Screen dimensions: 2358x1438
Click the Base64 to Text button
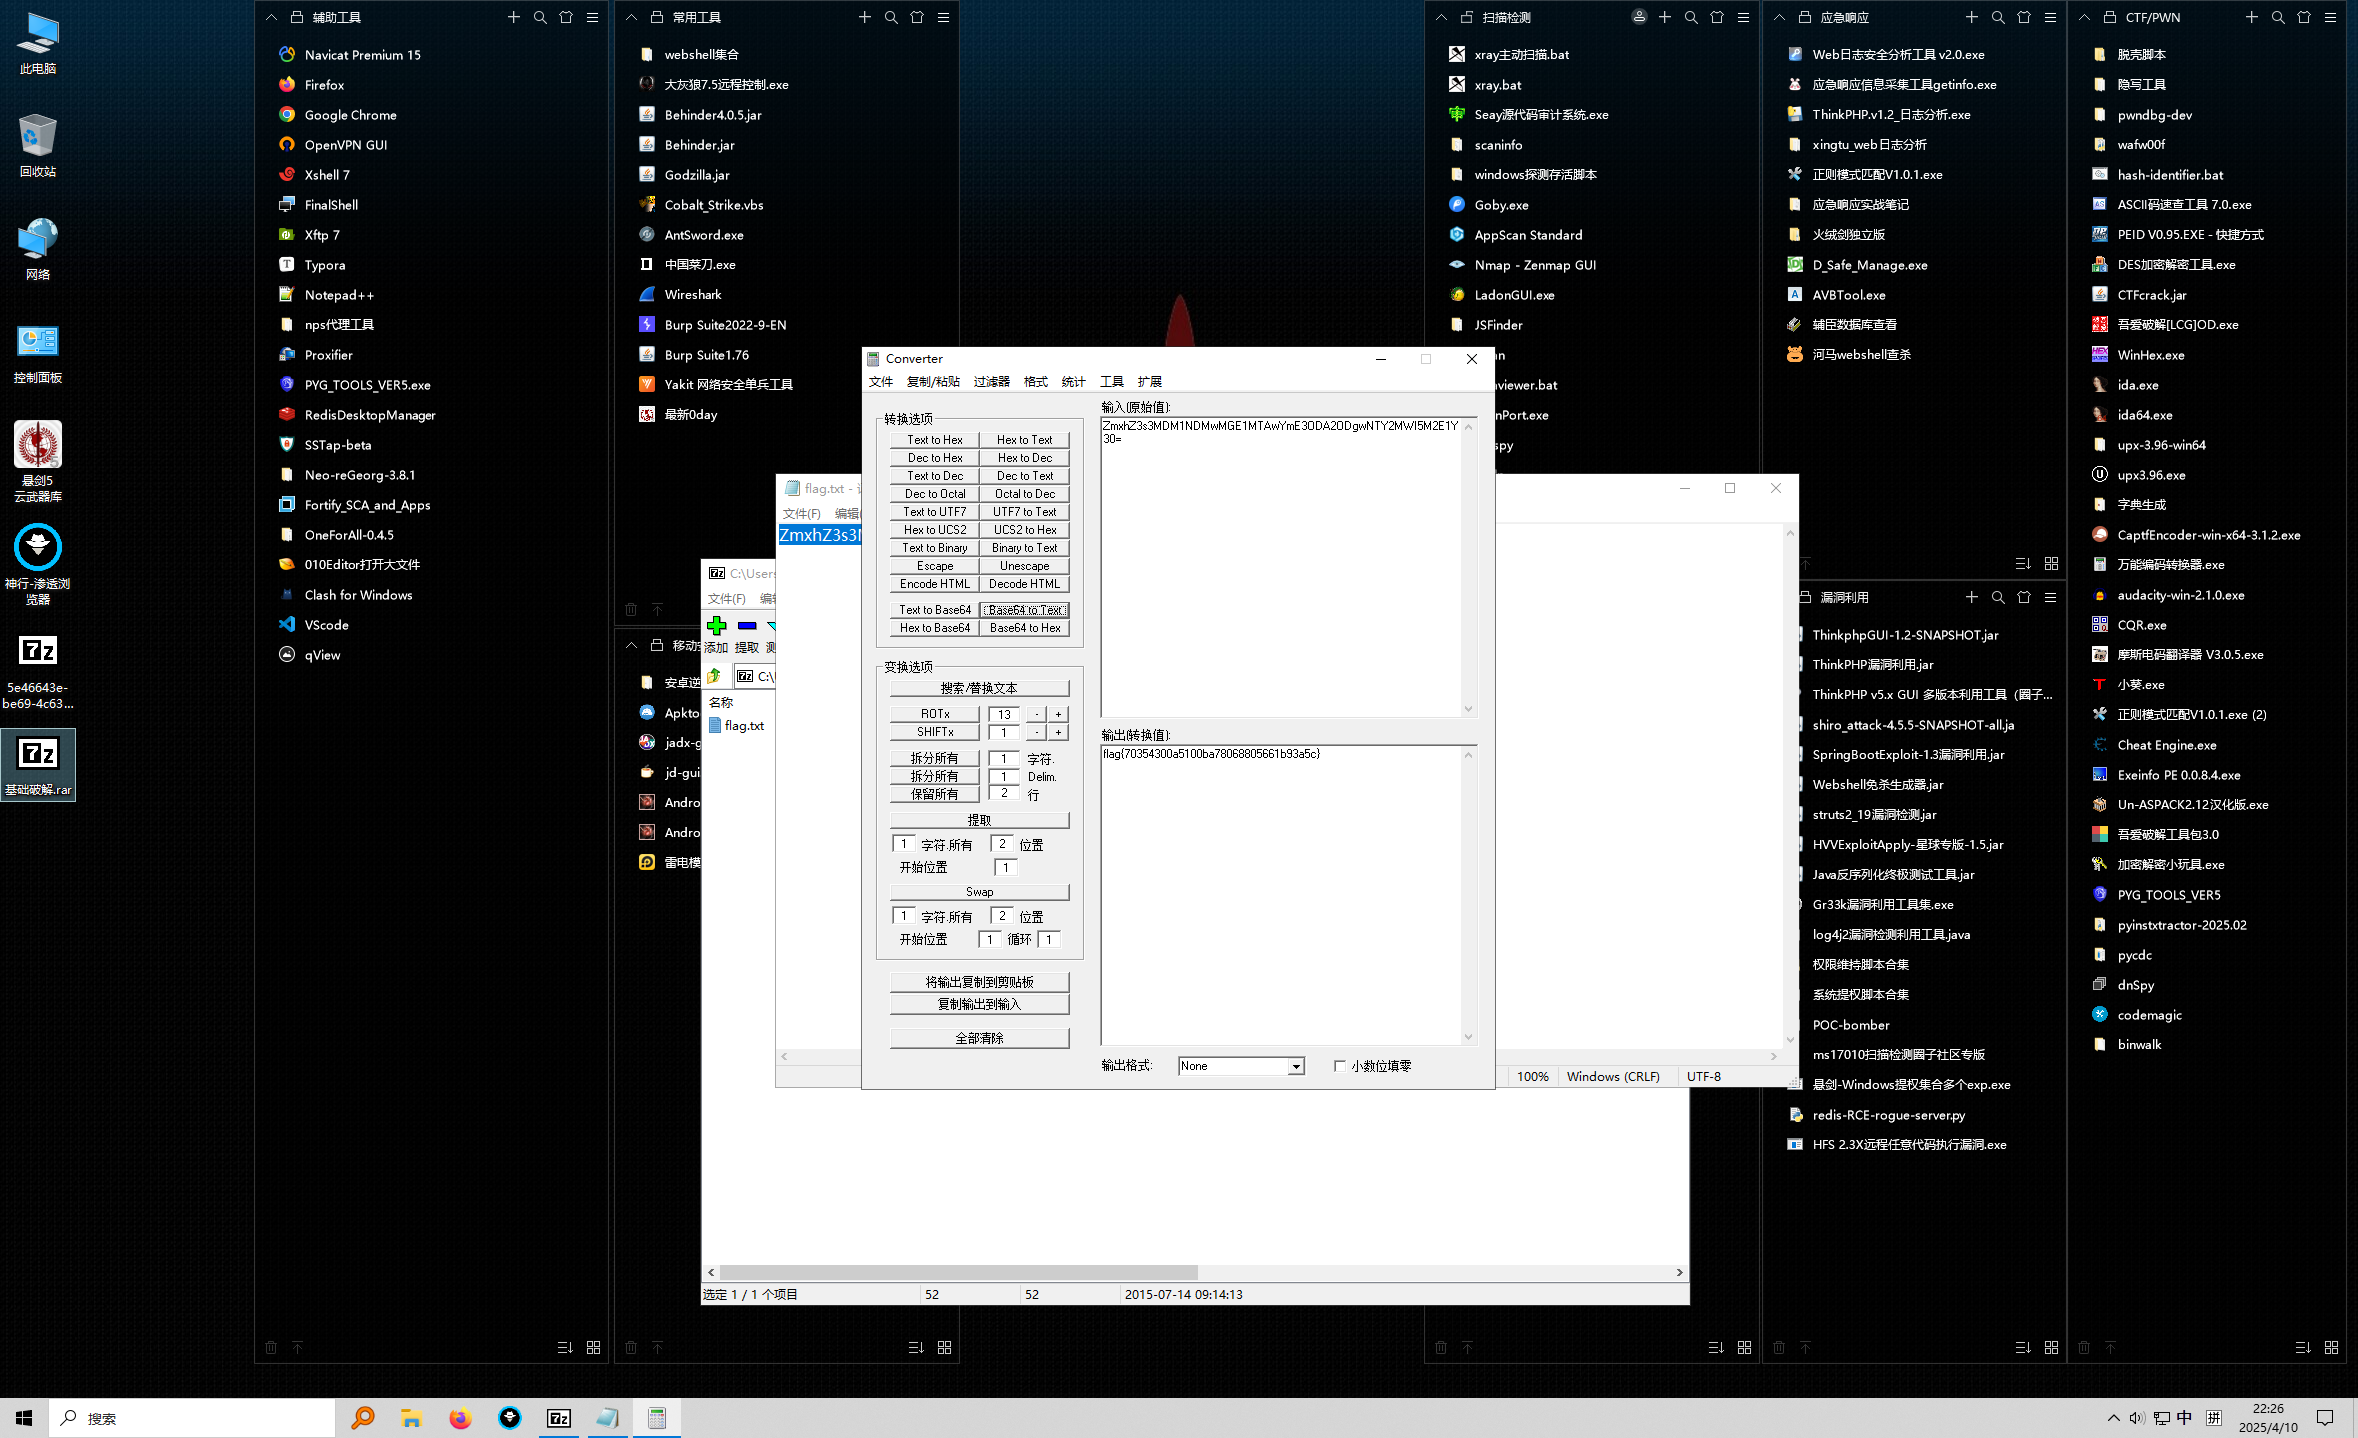(x=1025, y=610)
